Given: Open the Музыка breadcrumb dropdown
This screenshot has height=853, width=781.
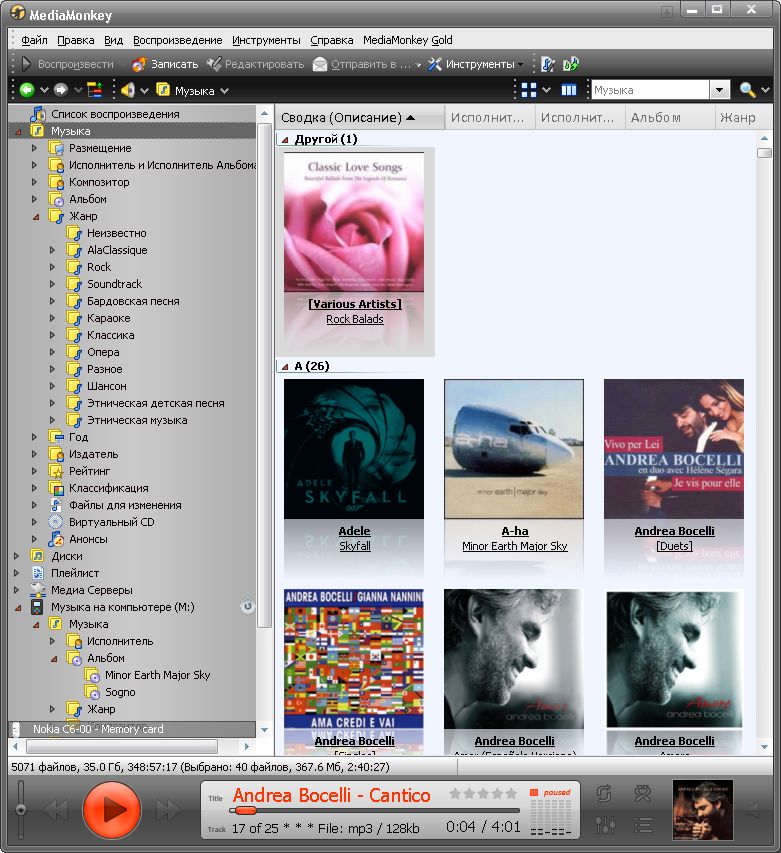Looking at the screenshot, I should (225, 90).
